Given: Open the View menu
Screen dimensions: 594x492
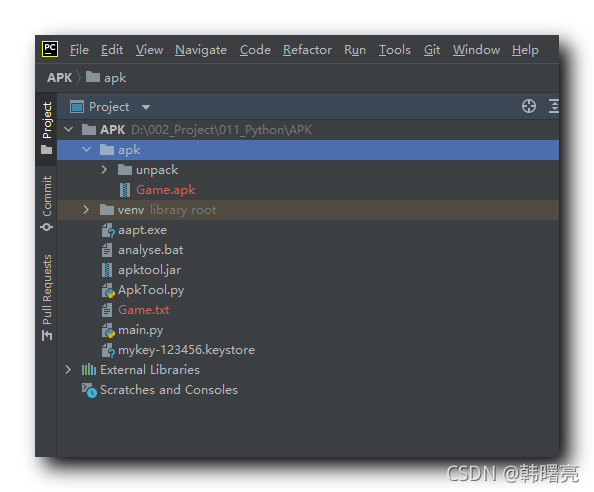Looking at the screenshot, I should [x=149, y=50].
